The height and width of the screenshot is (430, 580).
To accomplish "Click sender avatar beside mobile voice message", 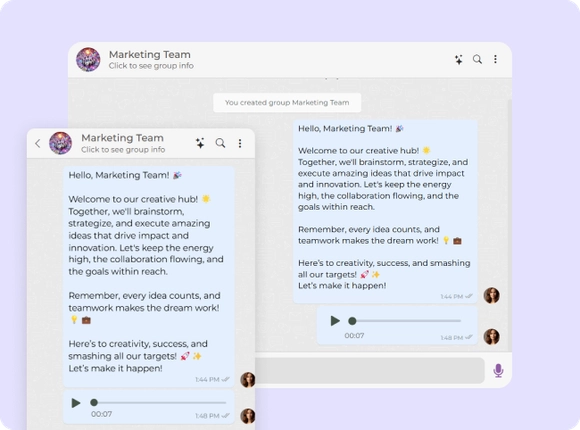I will 248,416.
